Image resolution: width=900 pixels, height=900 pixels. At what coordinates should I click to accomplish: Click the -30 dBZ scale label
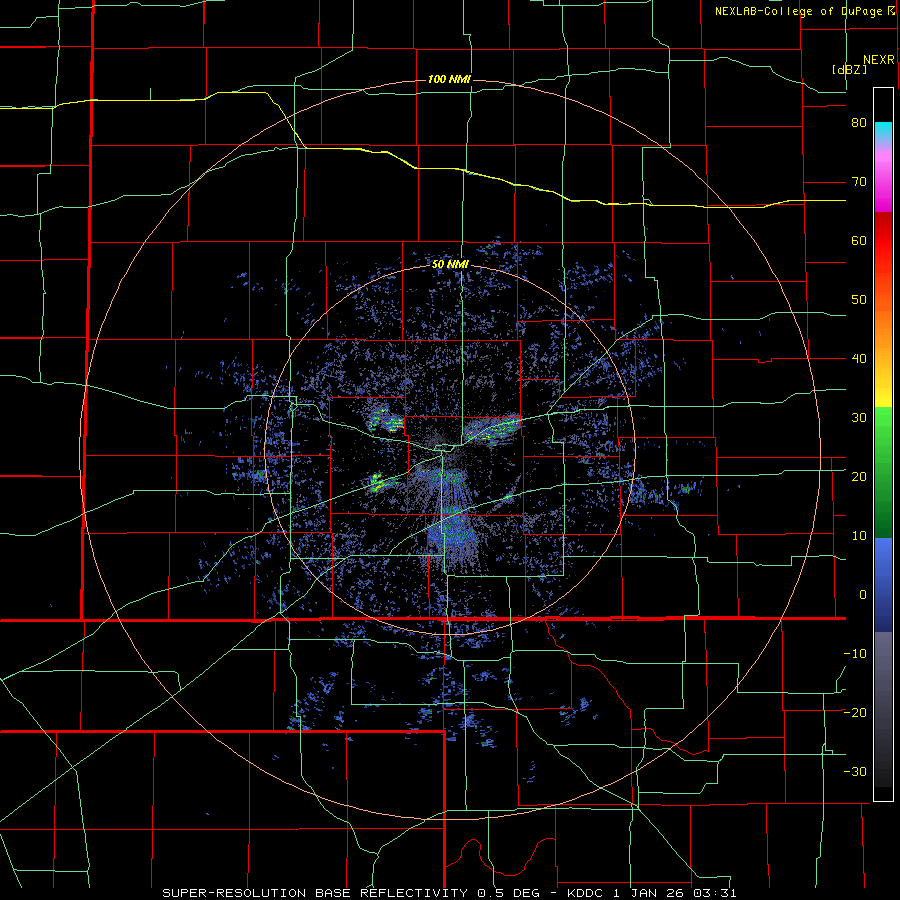coord(855,772)
